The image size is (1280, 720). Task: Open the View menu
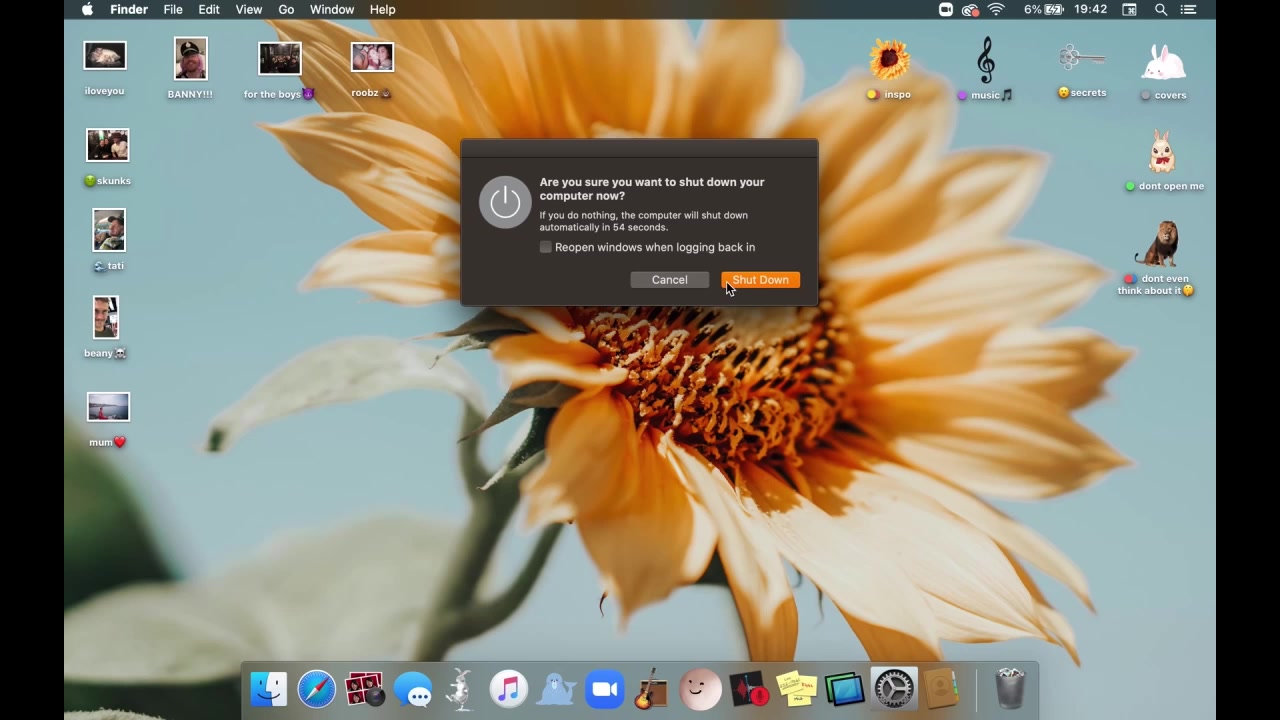tap(249, 10)
